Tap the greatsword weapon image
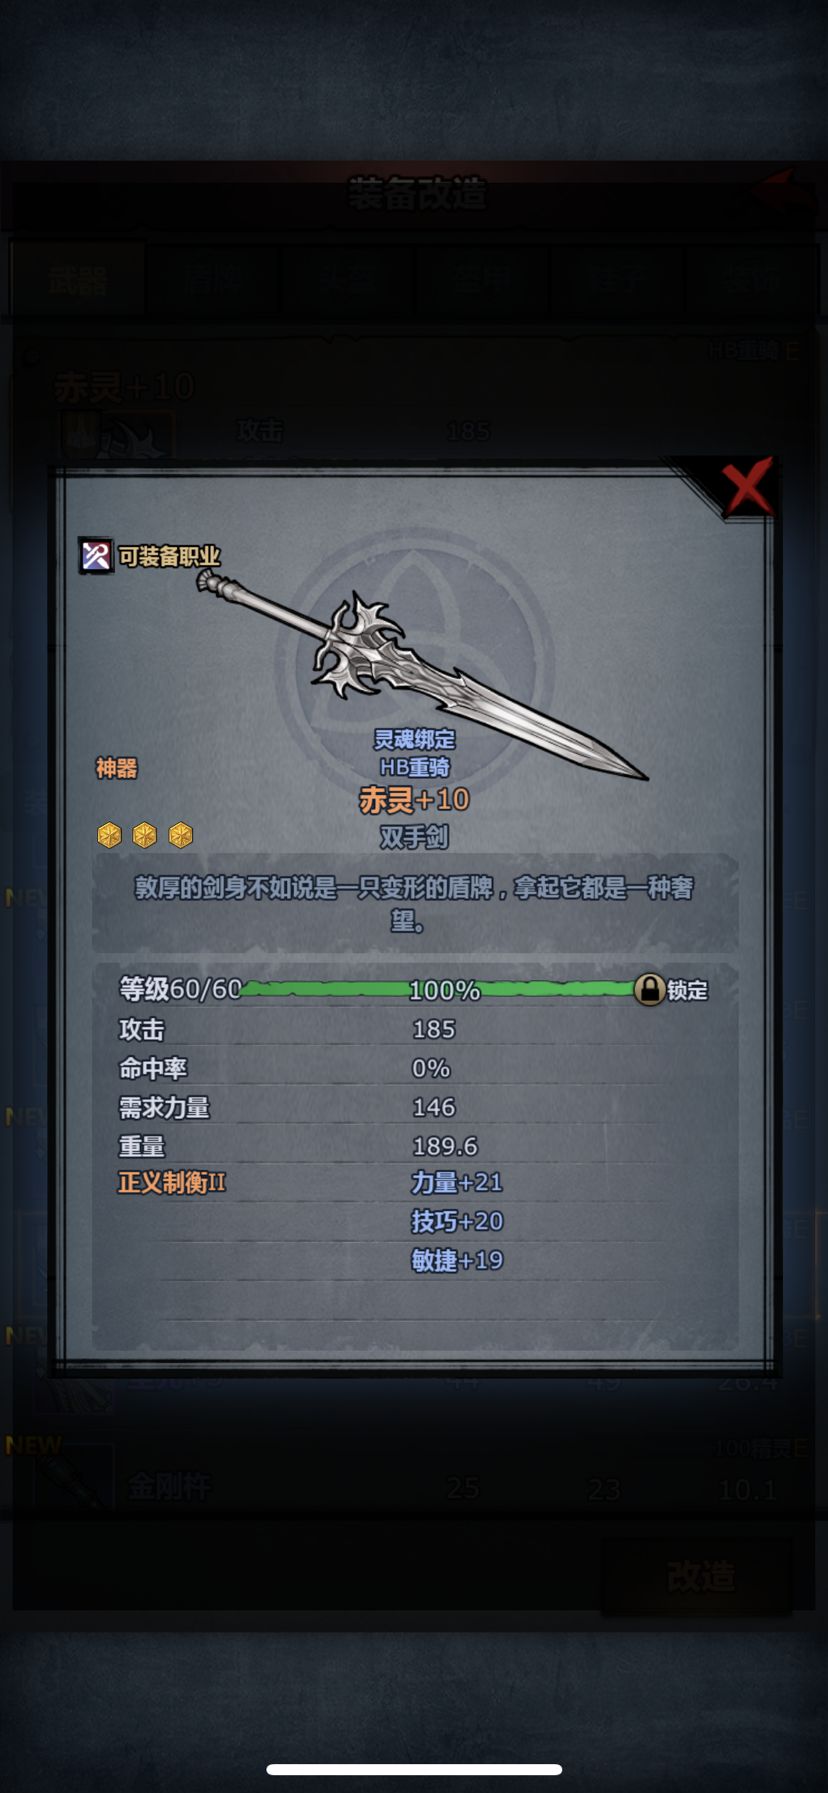 [420, 675]
